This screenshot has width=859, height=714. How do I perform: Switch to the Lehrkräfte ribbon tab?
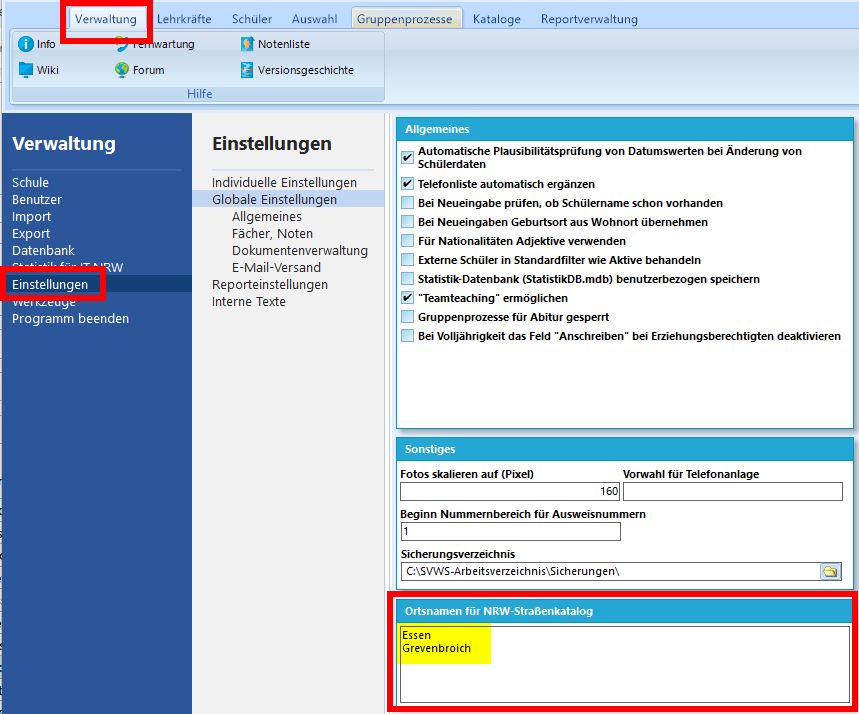pyautogui.click(x=184, y=19)
